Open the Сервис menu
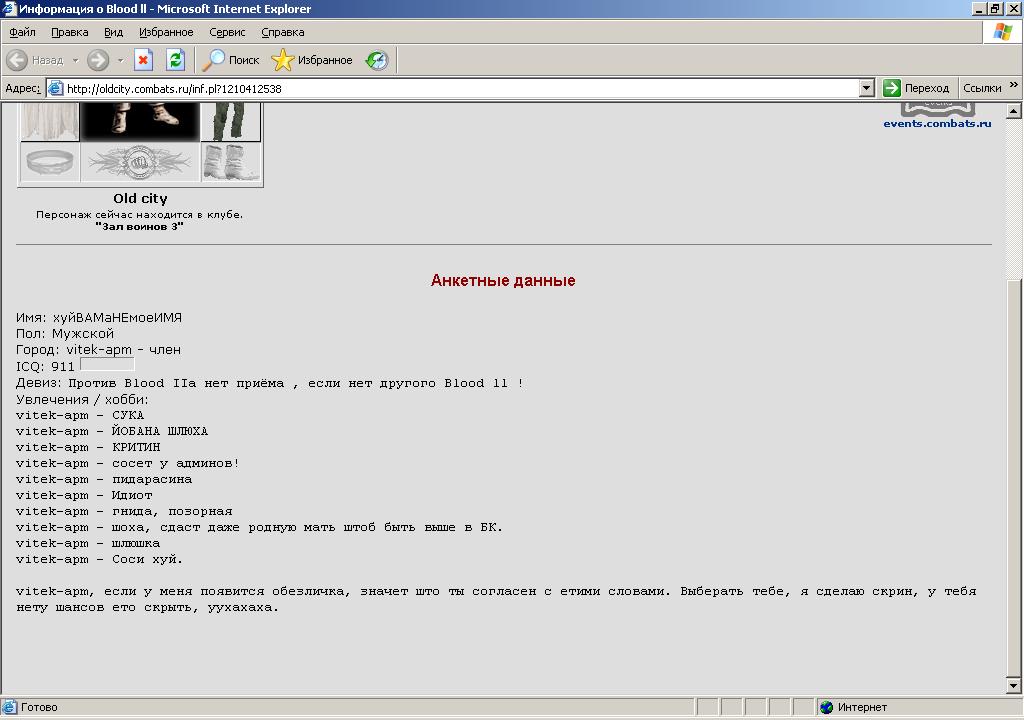The height and width of the screenshot is (720, 1024). (x=227, y=32)
